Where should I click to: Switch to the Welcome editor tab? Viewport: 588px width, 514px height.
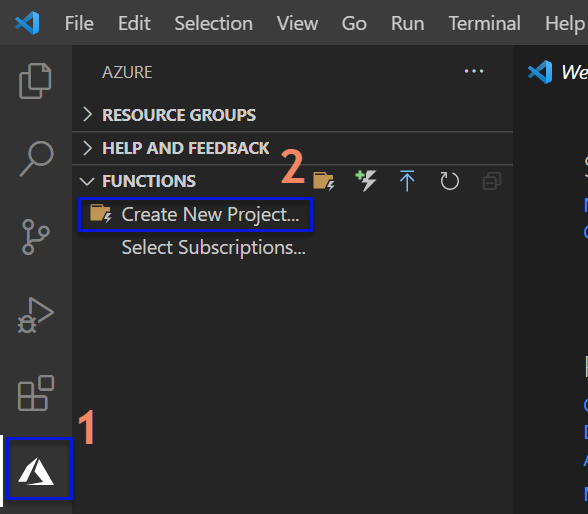[x=558, y=72]
